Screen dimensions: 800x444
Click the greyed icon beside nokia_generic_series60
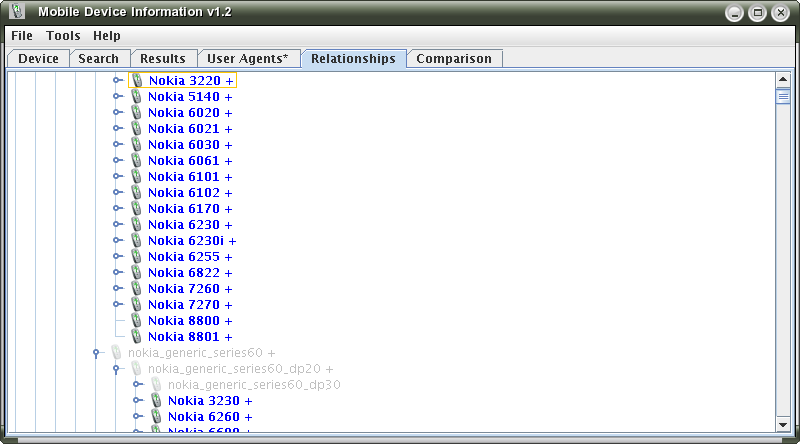click(x=117, y=353)
